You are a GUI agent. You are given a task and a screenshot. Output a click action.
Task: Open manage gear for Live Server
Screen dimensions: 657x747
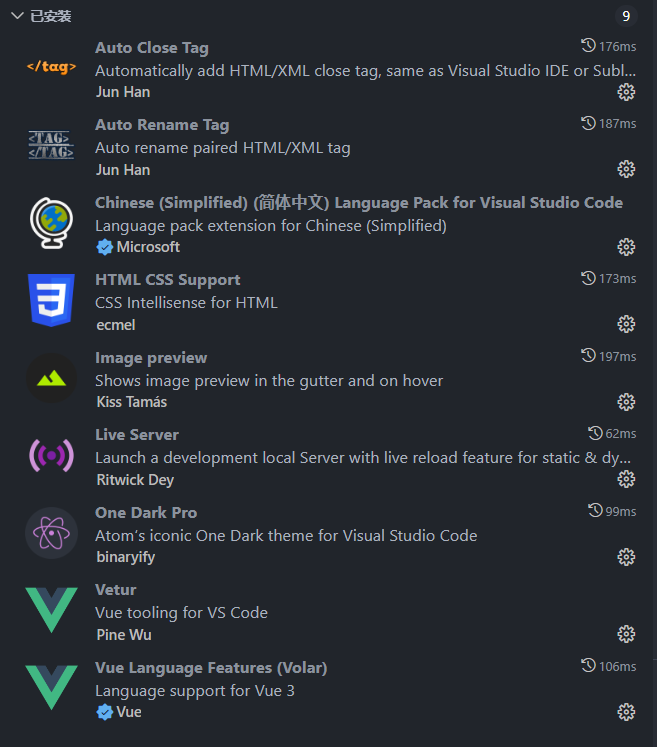626,479
